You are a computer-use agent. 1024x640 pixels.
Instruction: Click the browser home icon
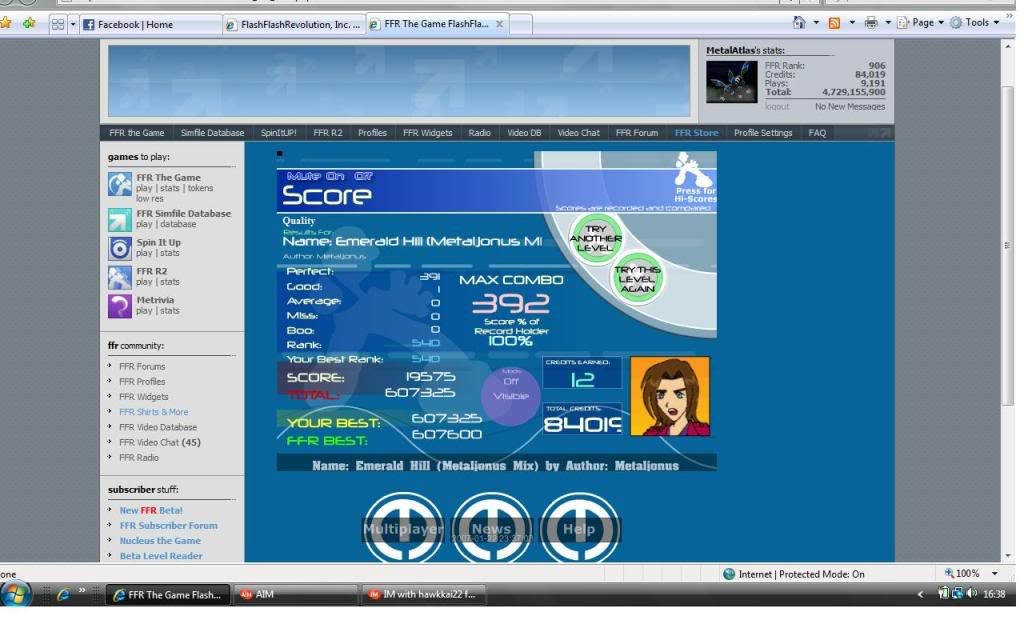pyautogui.click(x=799, y=23)
